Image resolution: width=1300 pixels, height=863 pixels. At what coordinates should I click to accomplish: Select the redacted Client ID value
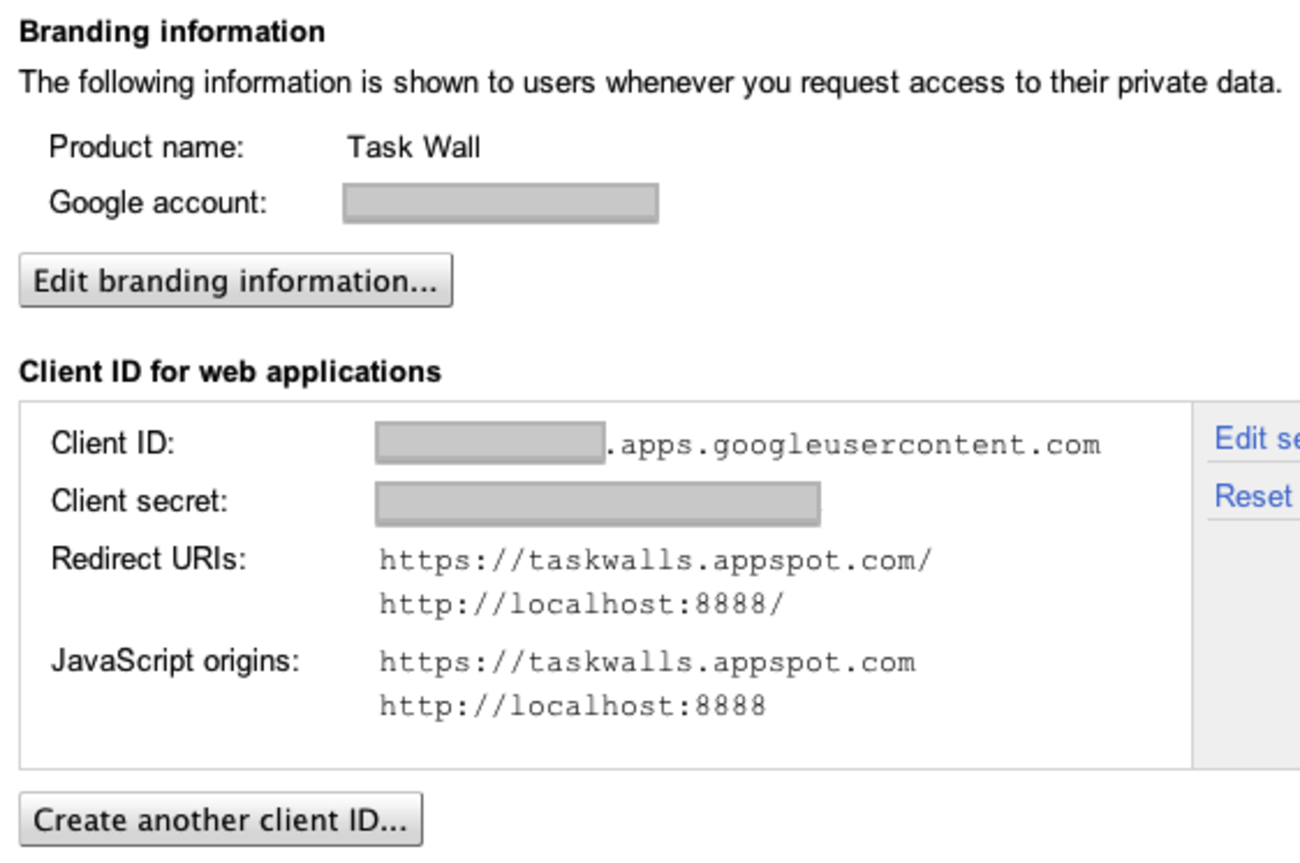click(x=490, y=443)
